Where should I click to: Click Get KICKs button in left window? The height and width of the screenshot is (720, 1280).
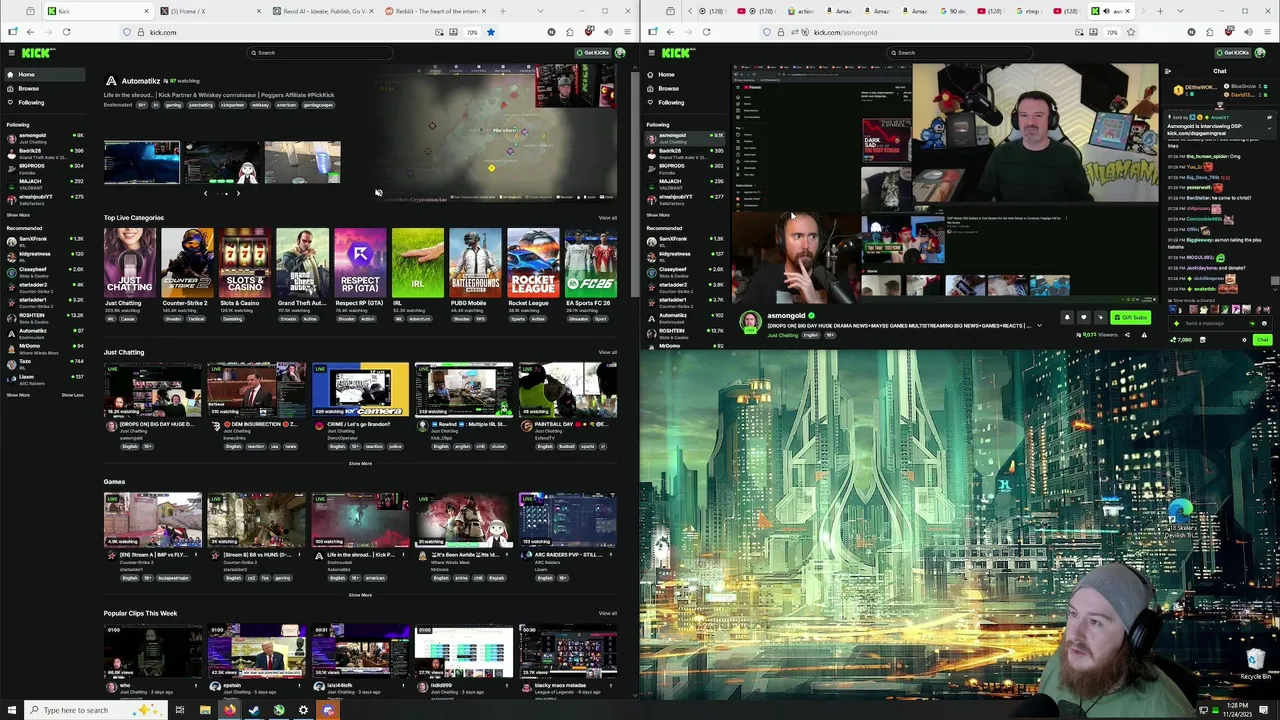pos(592,53)
